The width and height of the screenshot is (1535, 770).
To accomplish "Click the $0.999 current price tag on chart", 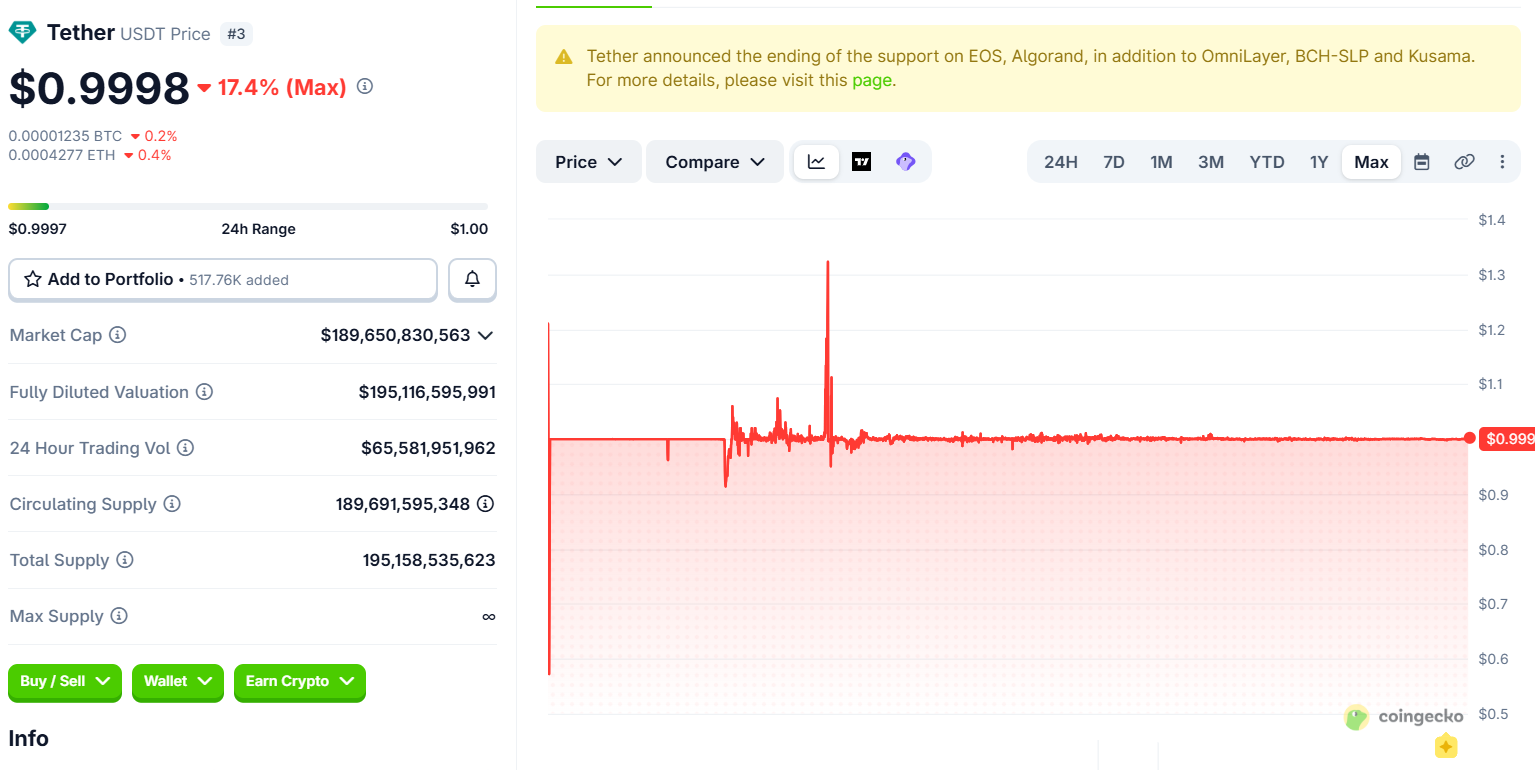I will coord(1507,439).
